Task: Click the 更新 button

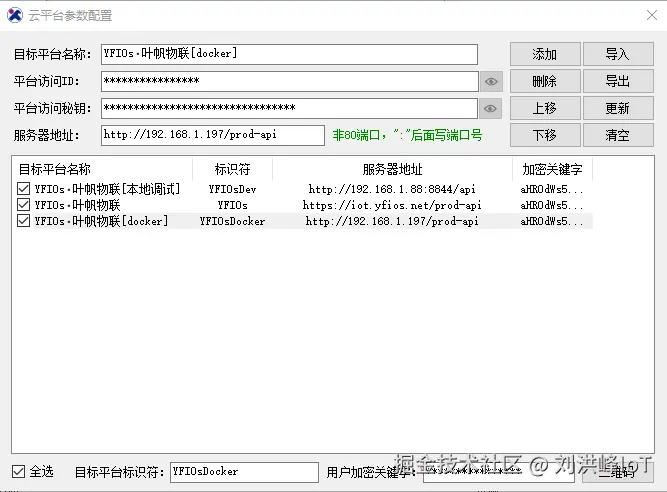Action: pos(618,108)
